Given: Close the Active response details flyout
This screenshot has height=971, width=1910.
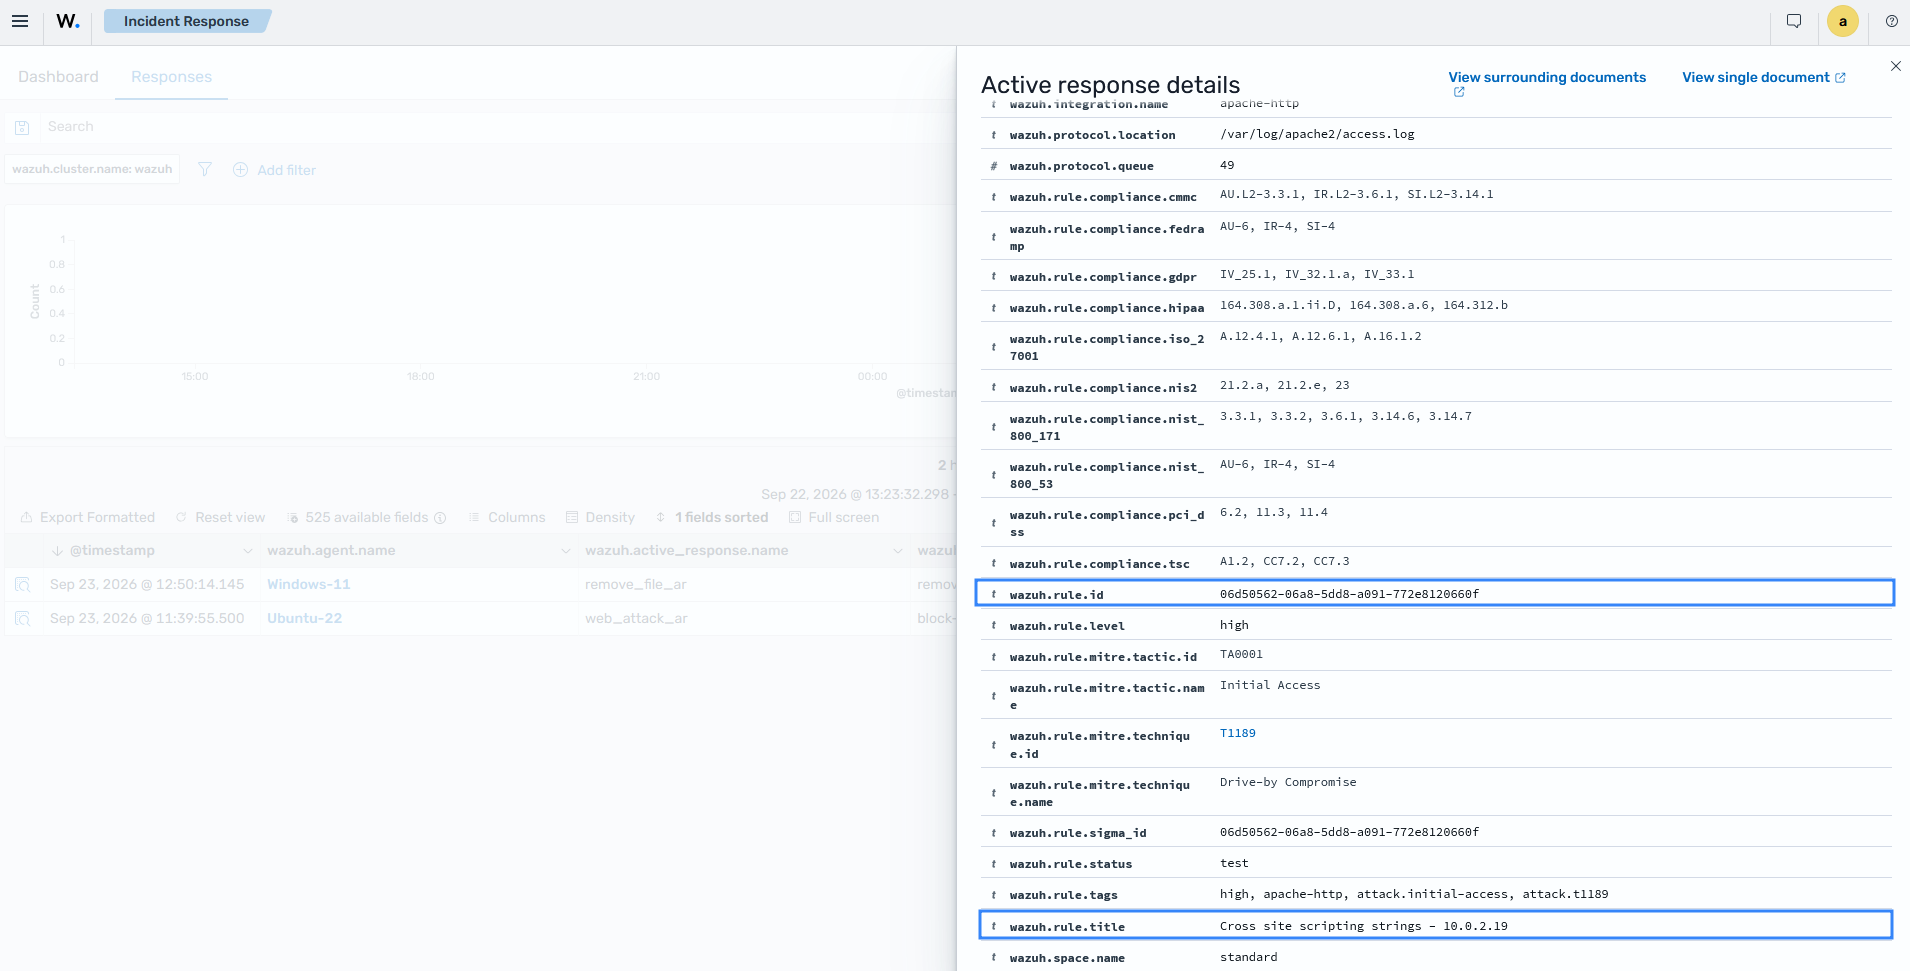Looking at the screenshot, I should (1896, 66).
